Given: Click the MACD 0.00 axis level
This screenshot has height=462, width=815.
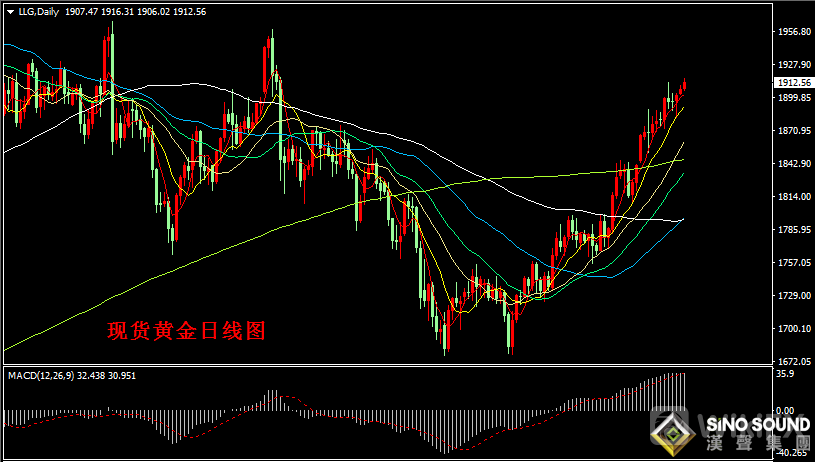Looking at the screenshot, I should [785, 411].
